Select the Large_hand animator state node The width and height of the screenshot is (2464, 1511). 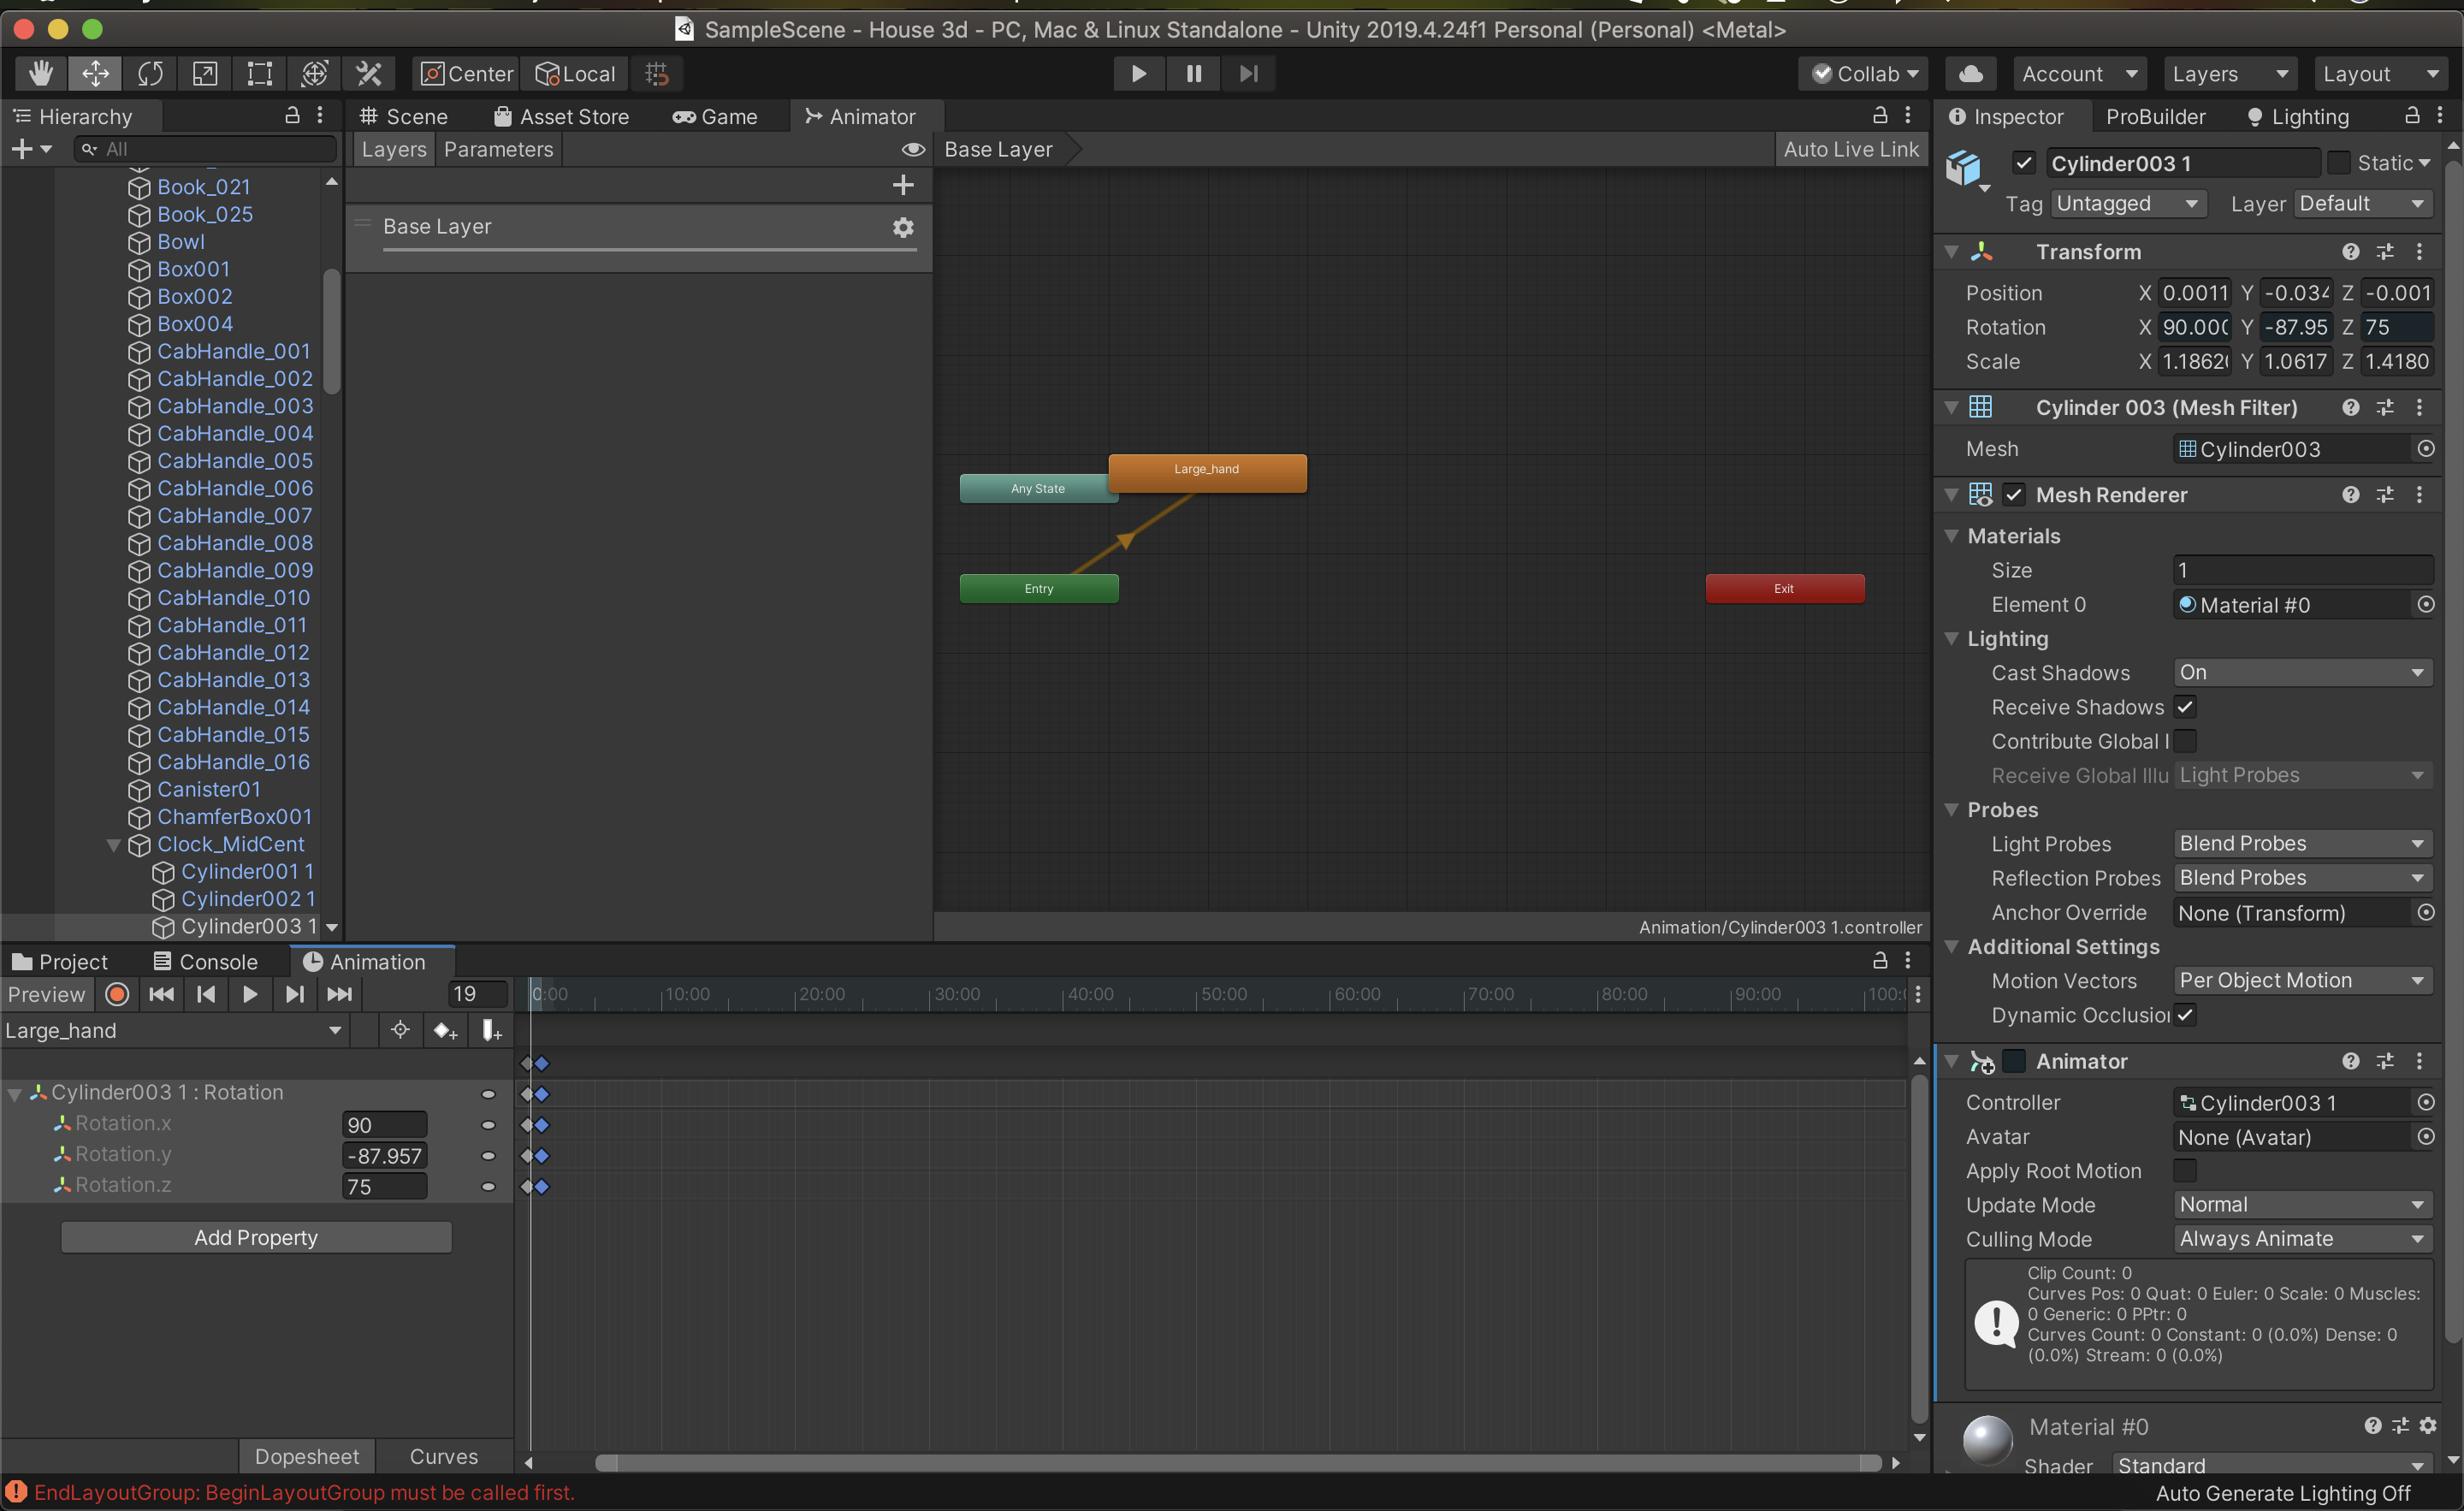click(x=1207, y=472)
